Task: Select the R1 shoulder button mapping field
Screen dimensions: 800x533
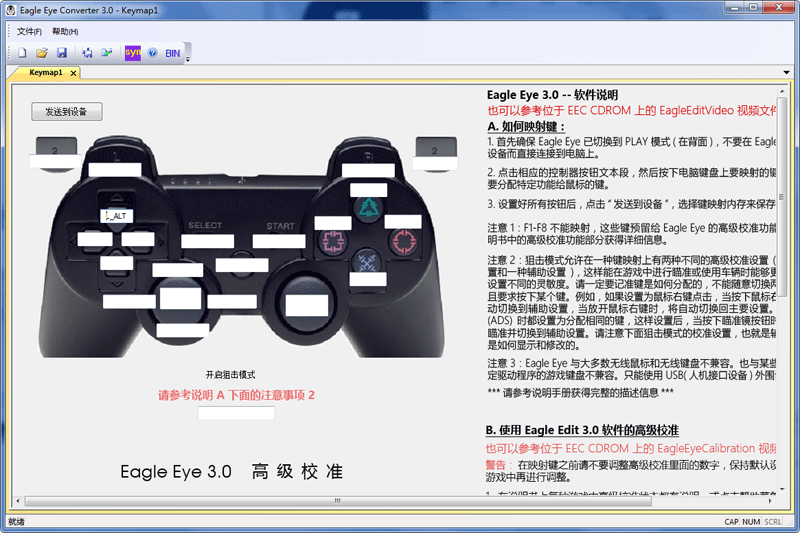Action: pyautogui.click(x=368, y=170)
